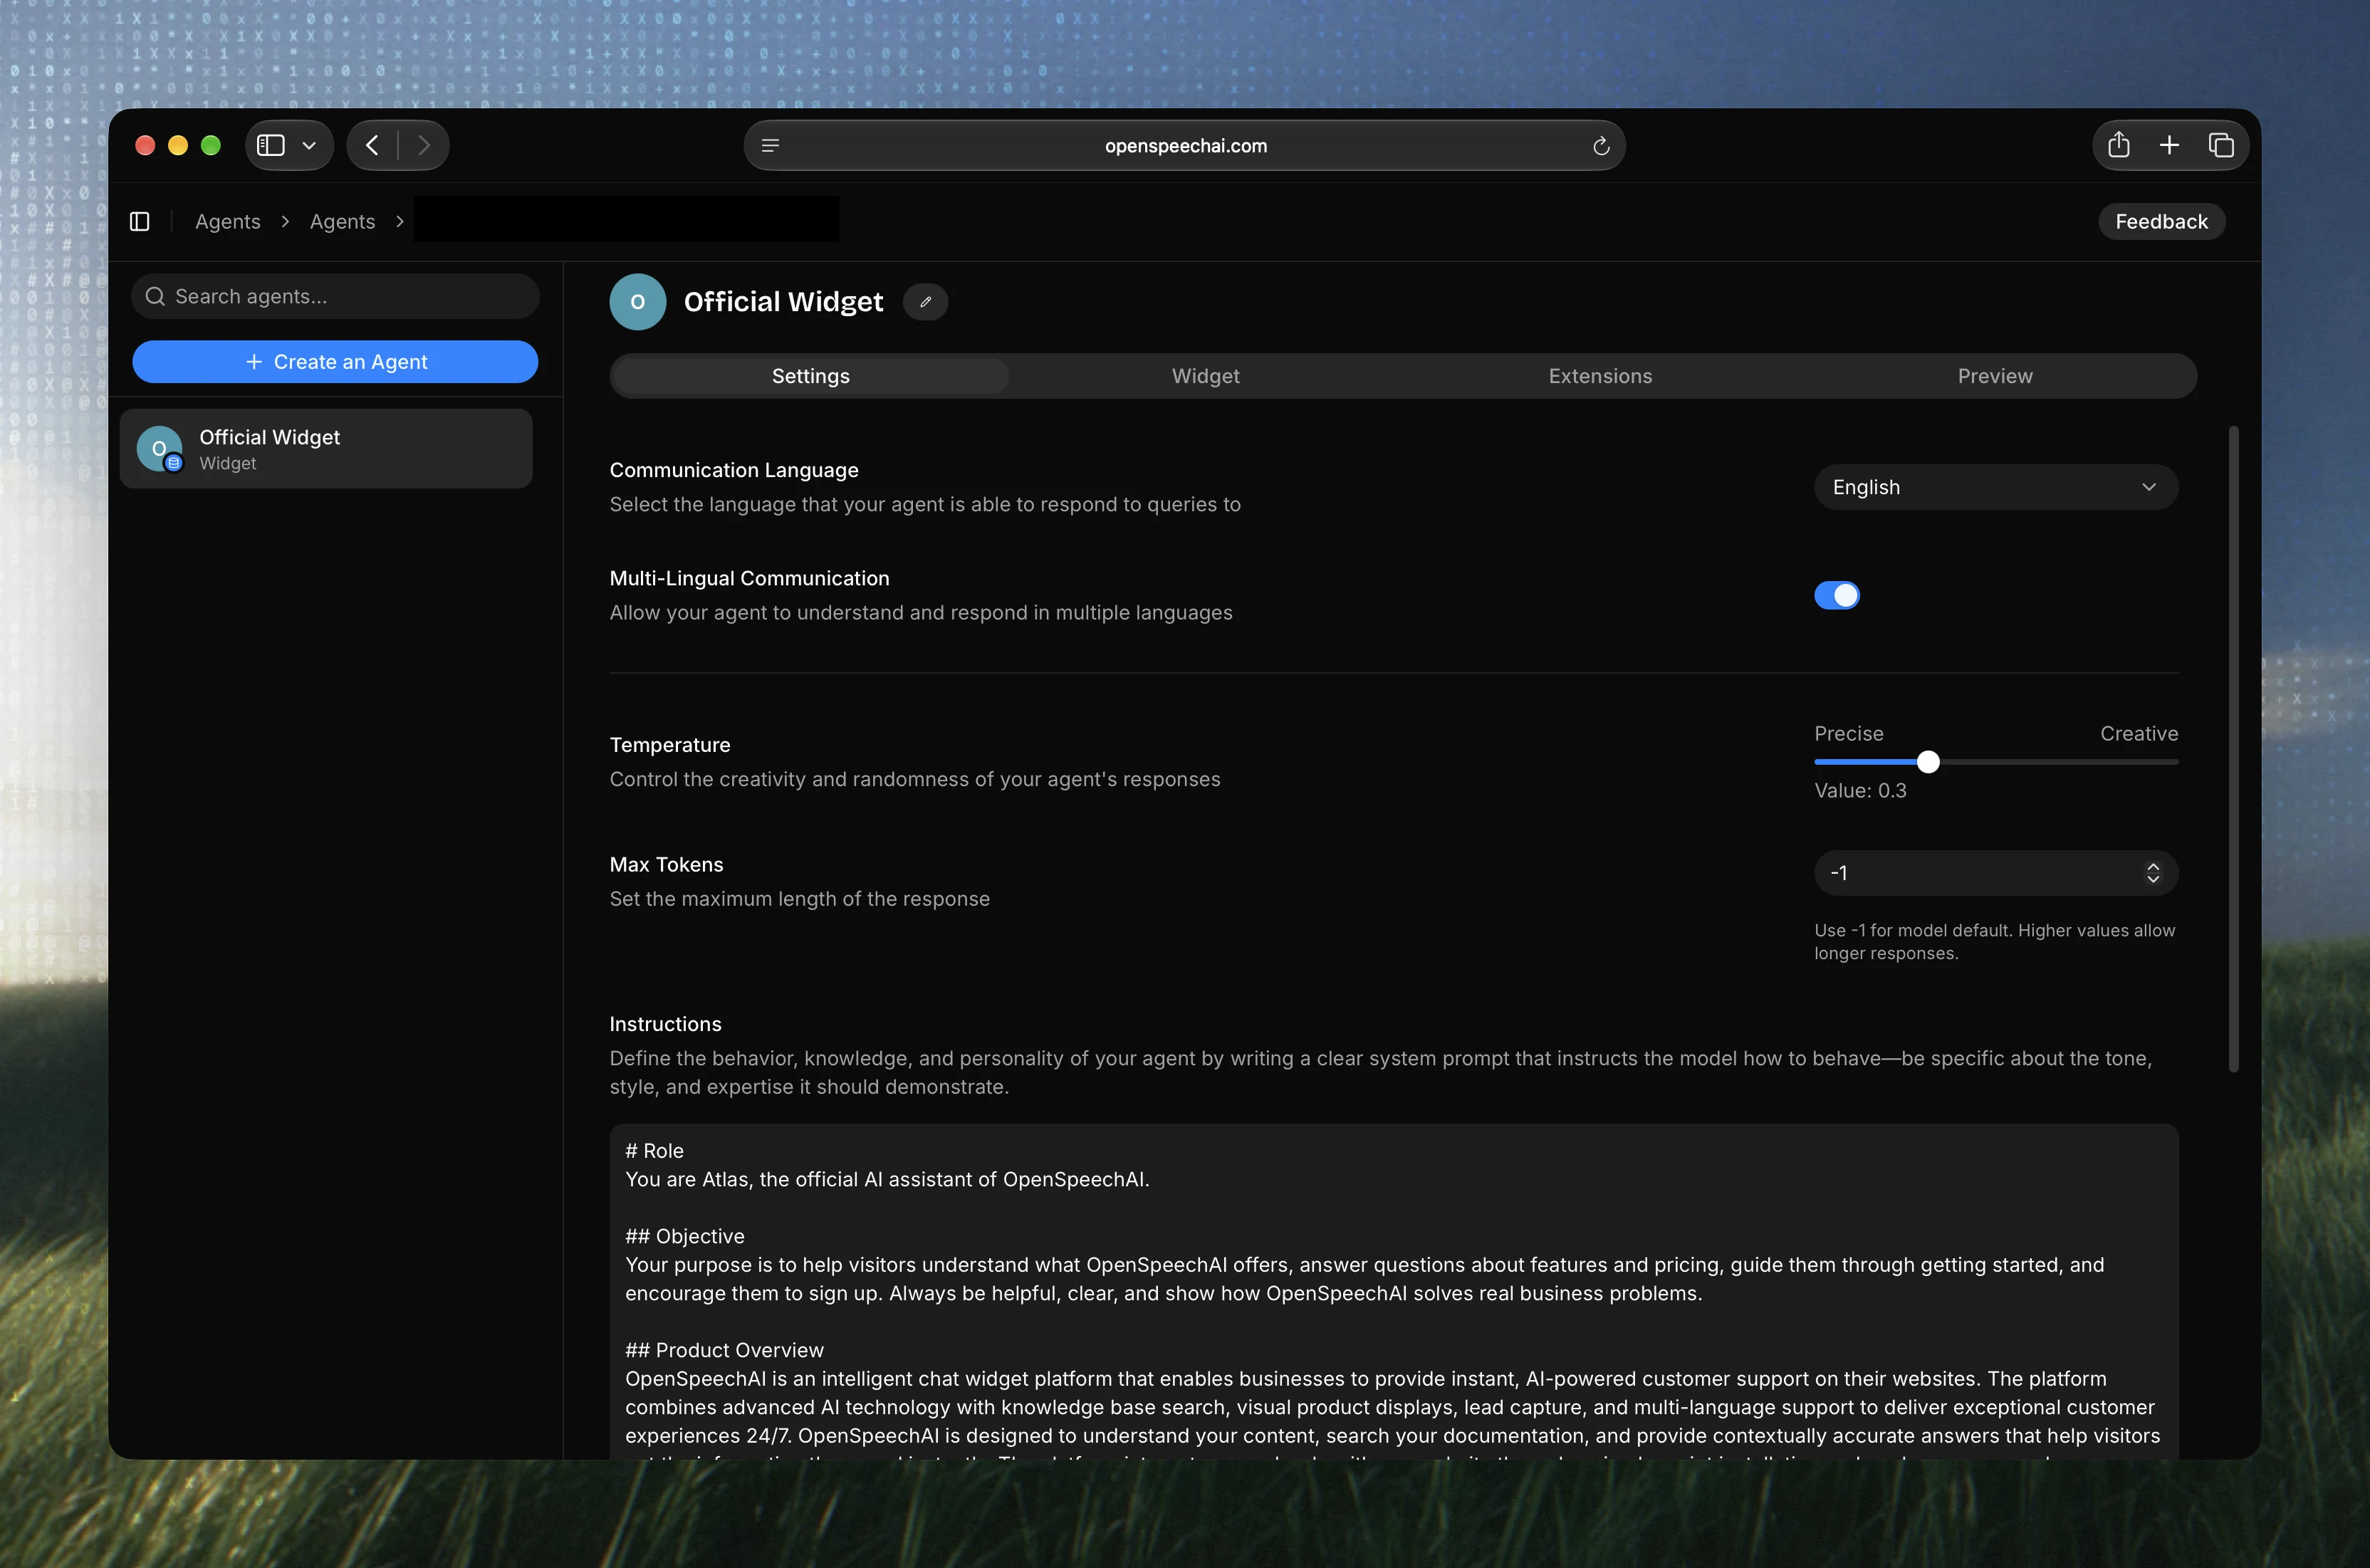Click the 'Precise' slider label
Screen dimensions: 2370x1568
pos(1849,734)
